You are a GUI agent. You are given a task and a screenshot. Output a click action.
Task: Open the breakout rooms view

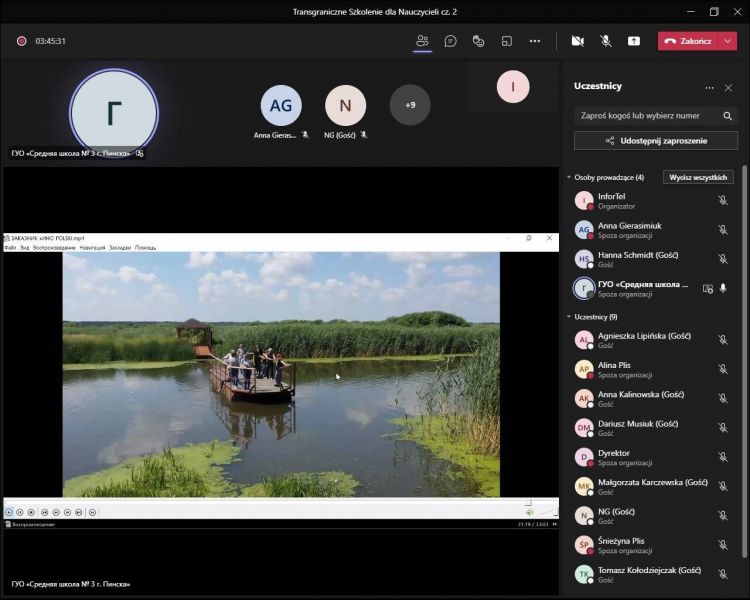point(507,41)
